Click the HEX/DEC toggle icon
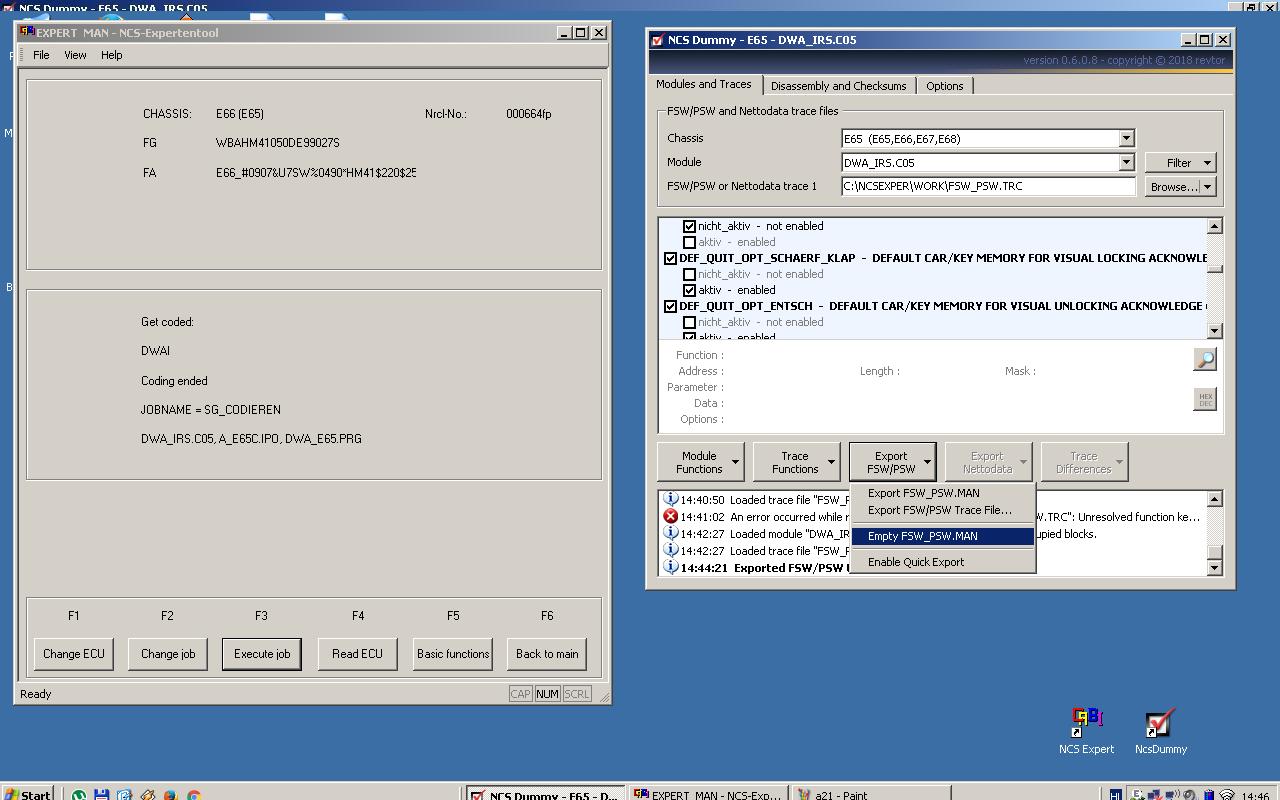Viewport: 1280px width, 800px height. pyautogui.click(x=1205, y=399)
